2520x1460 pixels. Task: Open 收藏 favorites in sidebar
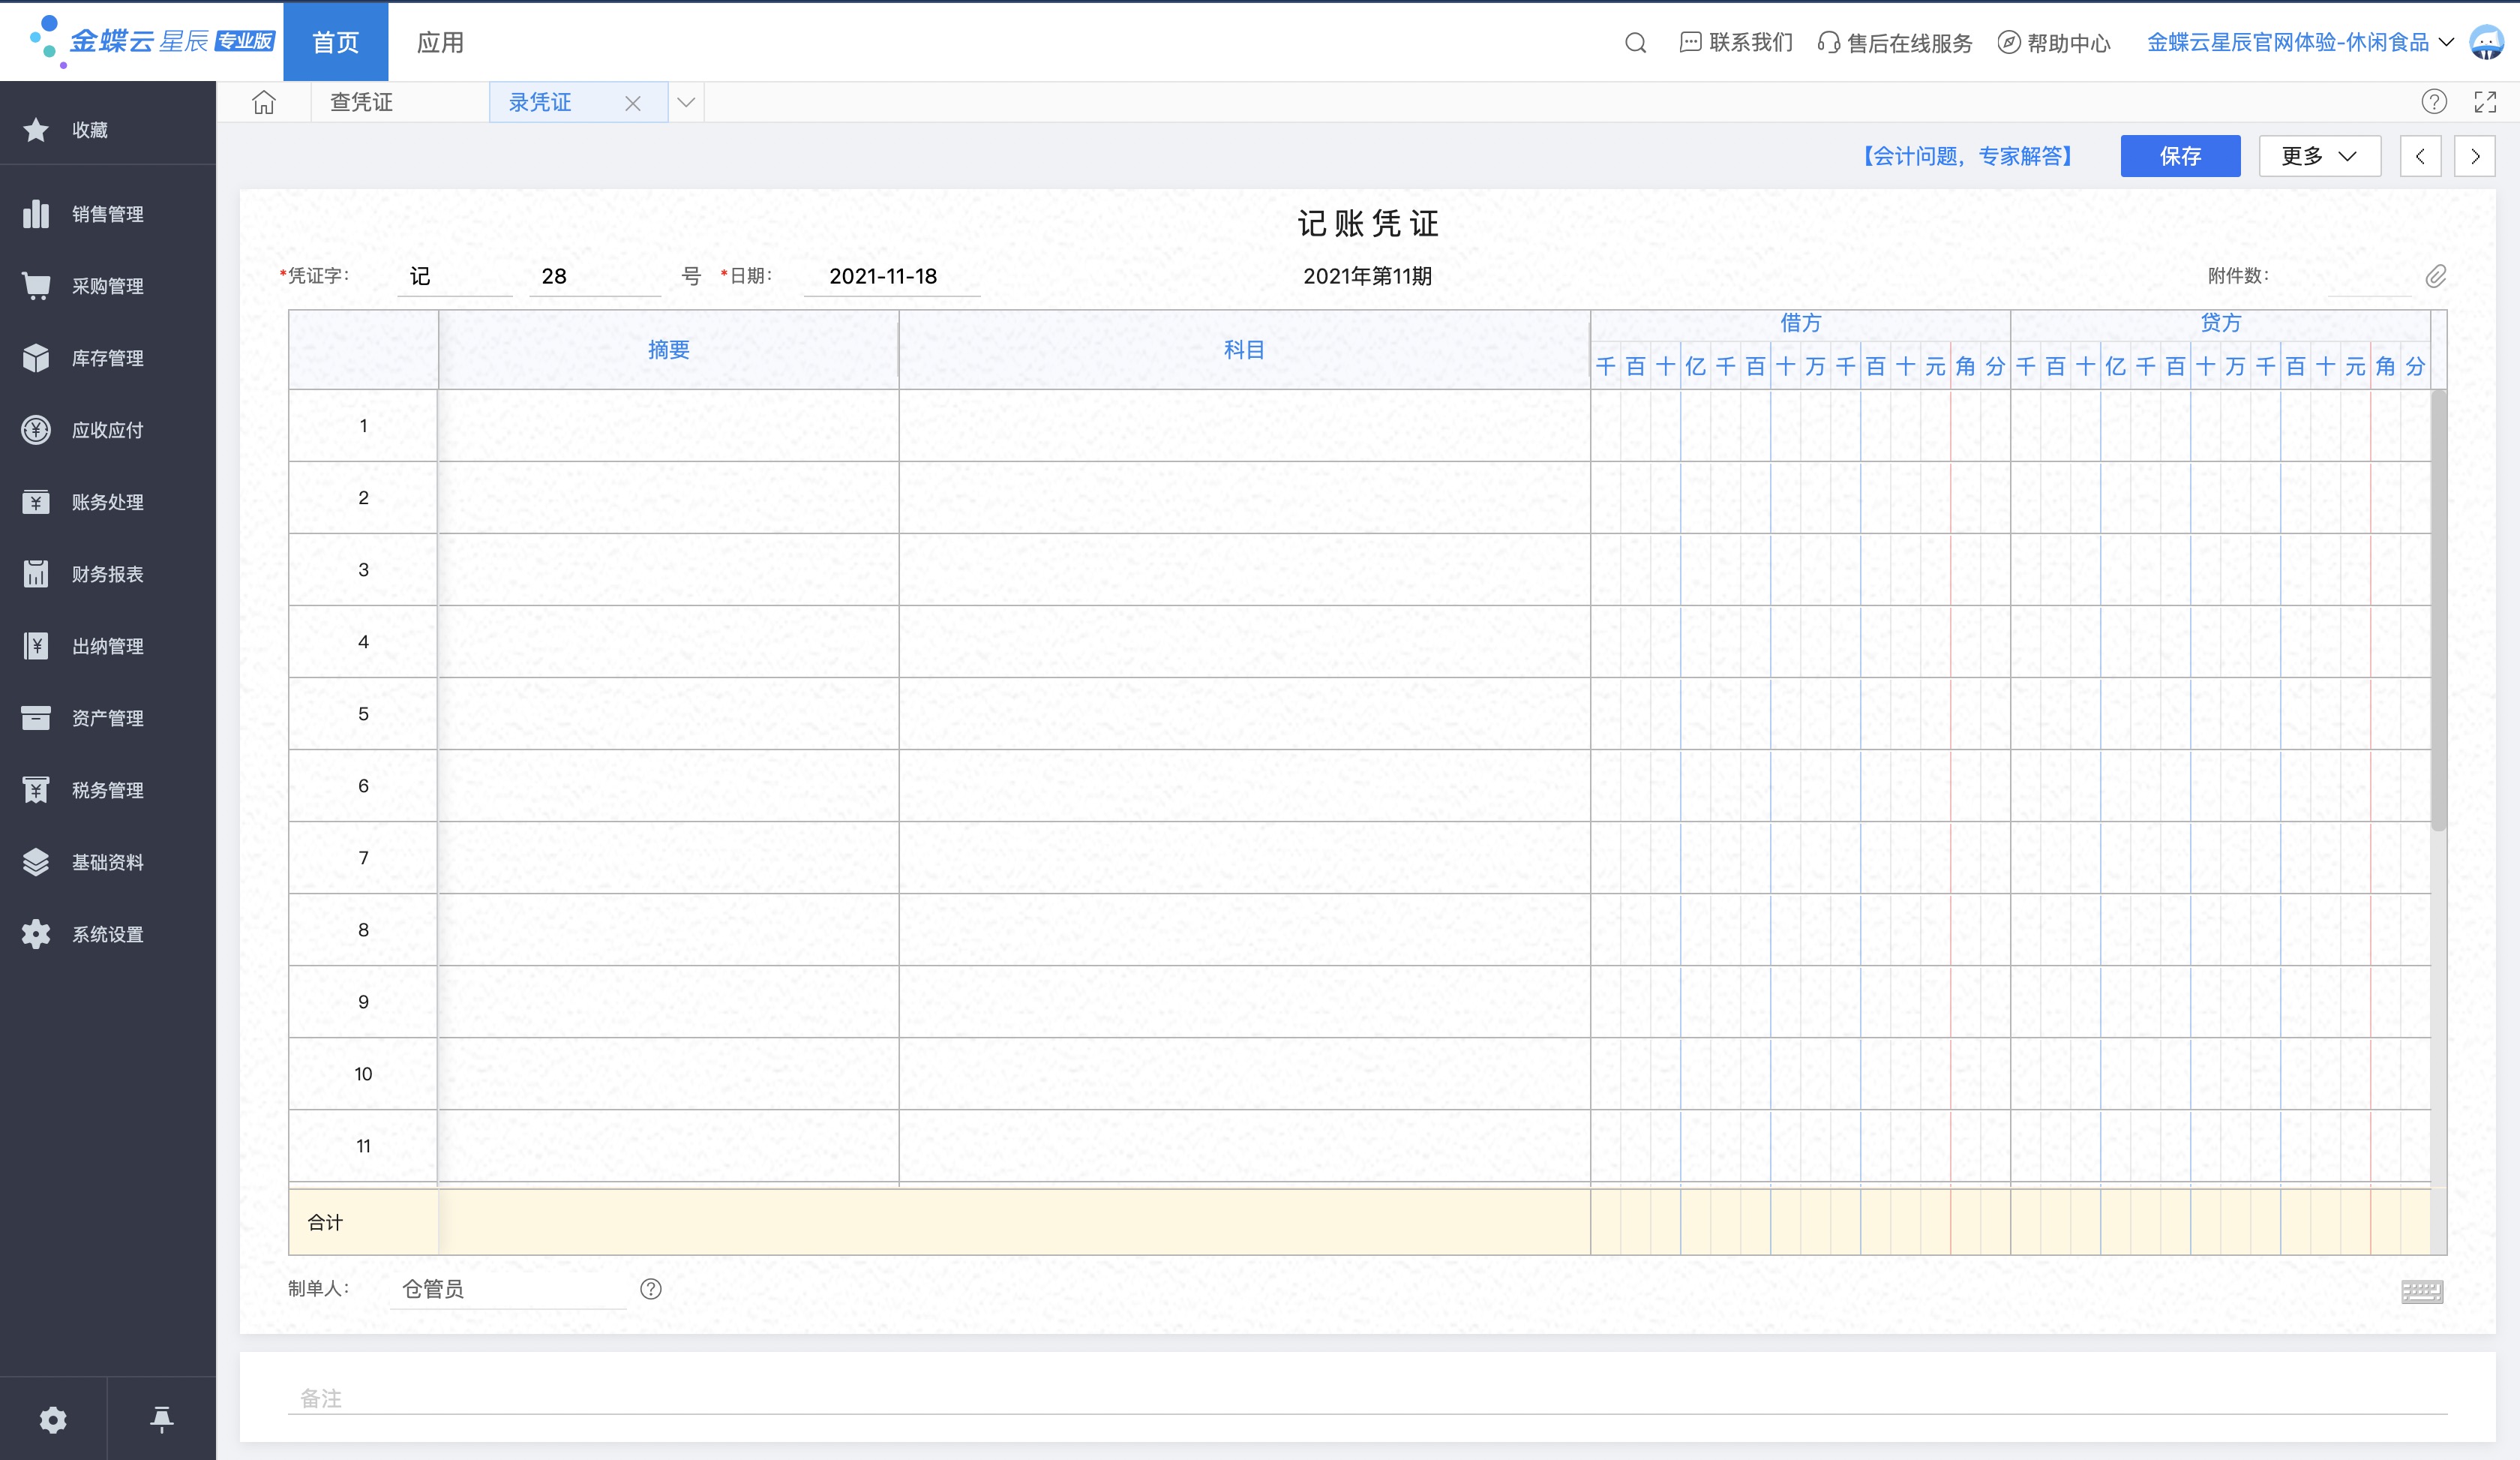[x=89, y=130]
